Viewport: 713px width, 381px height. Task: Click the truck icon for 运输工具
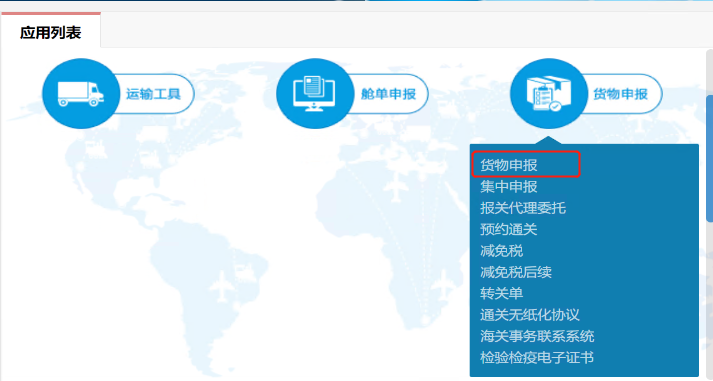[81, 94]
